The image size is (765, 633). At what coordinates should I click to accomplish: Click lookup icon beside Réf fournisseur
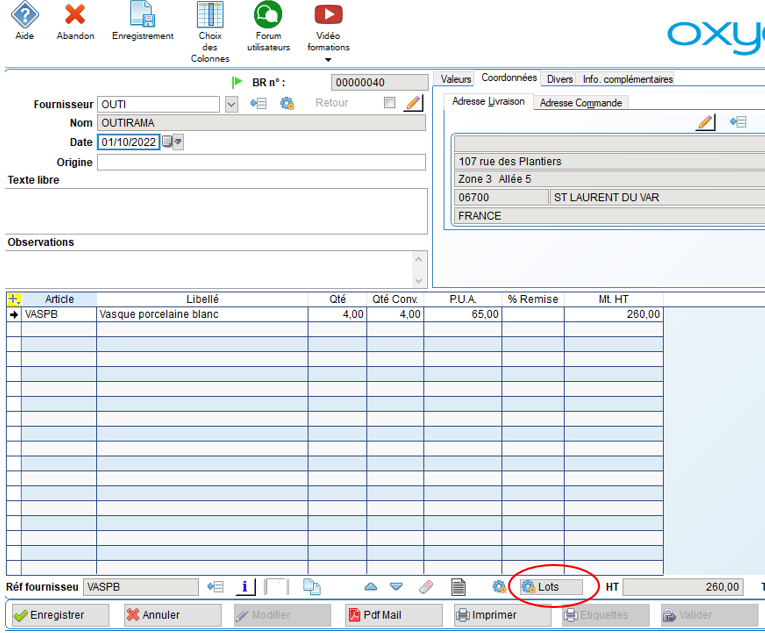coord(215,586)
